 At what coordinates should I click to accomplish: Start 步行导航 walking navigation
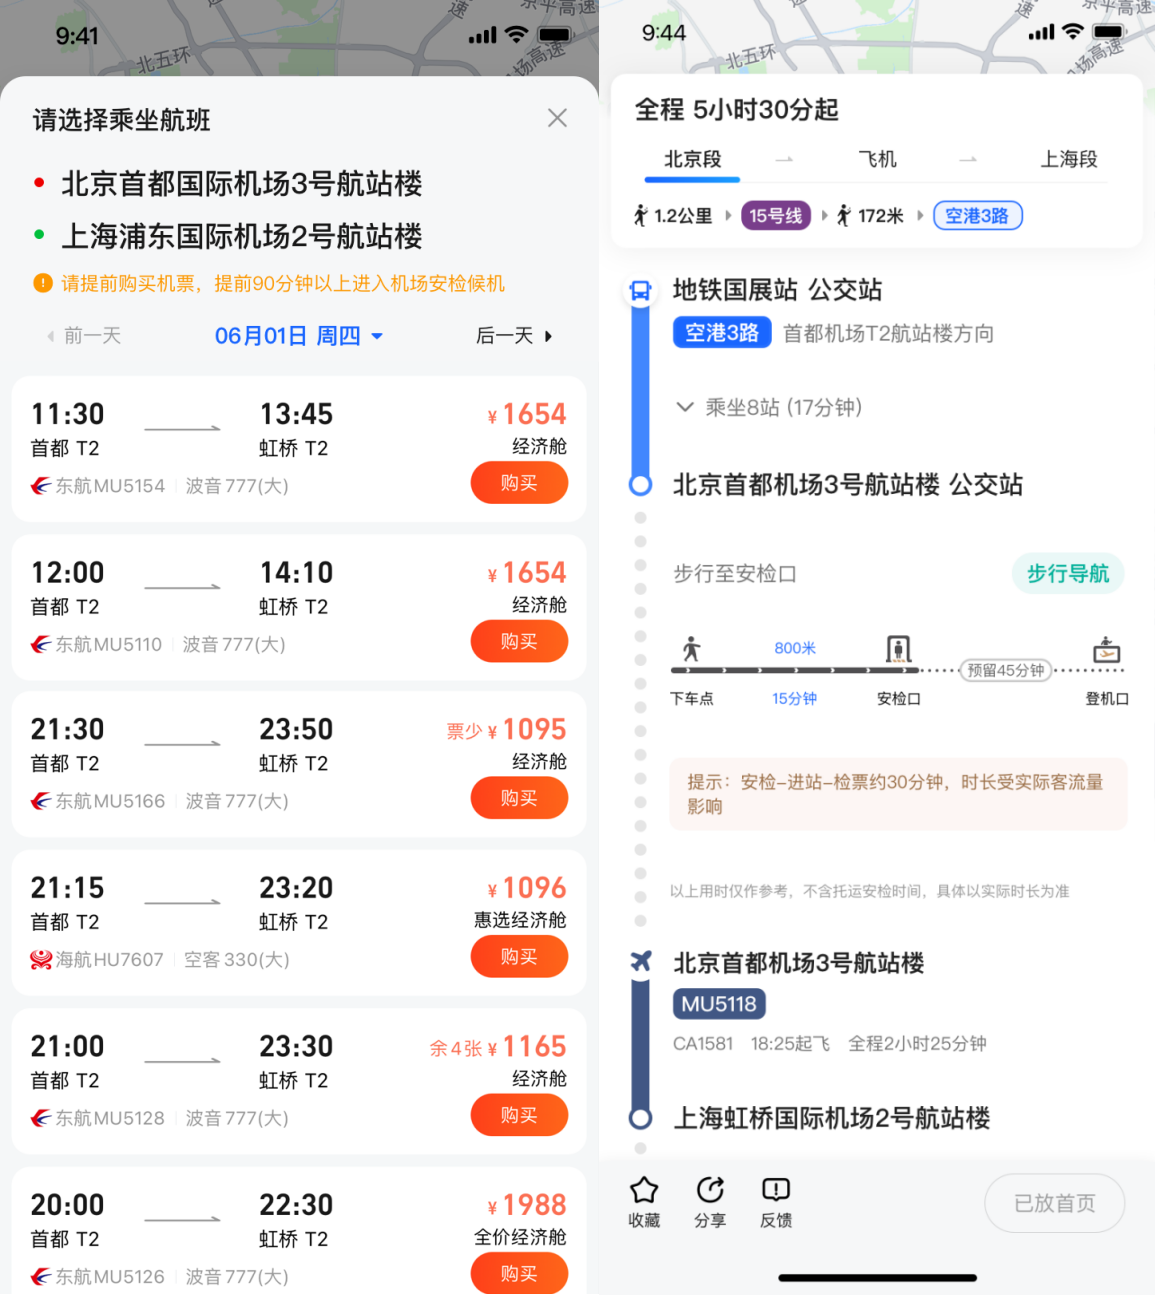[1067, 573]
